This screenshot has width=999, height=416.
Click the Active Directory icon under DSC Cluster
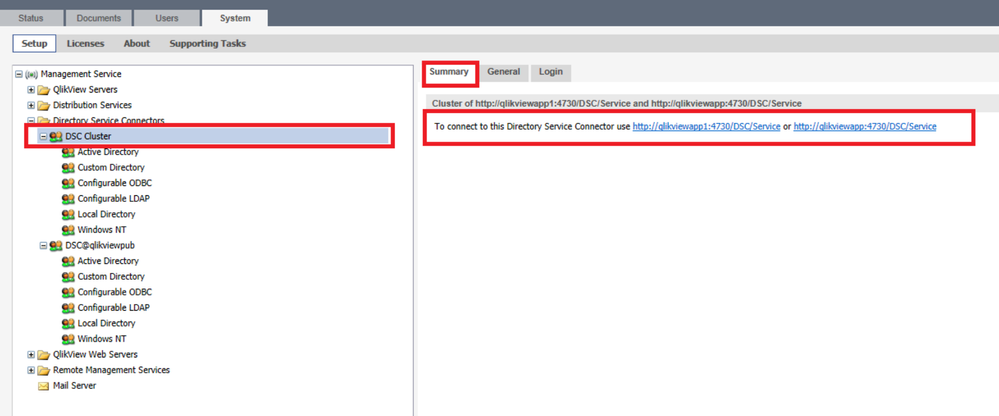point(68,152)
